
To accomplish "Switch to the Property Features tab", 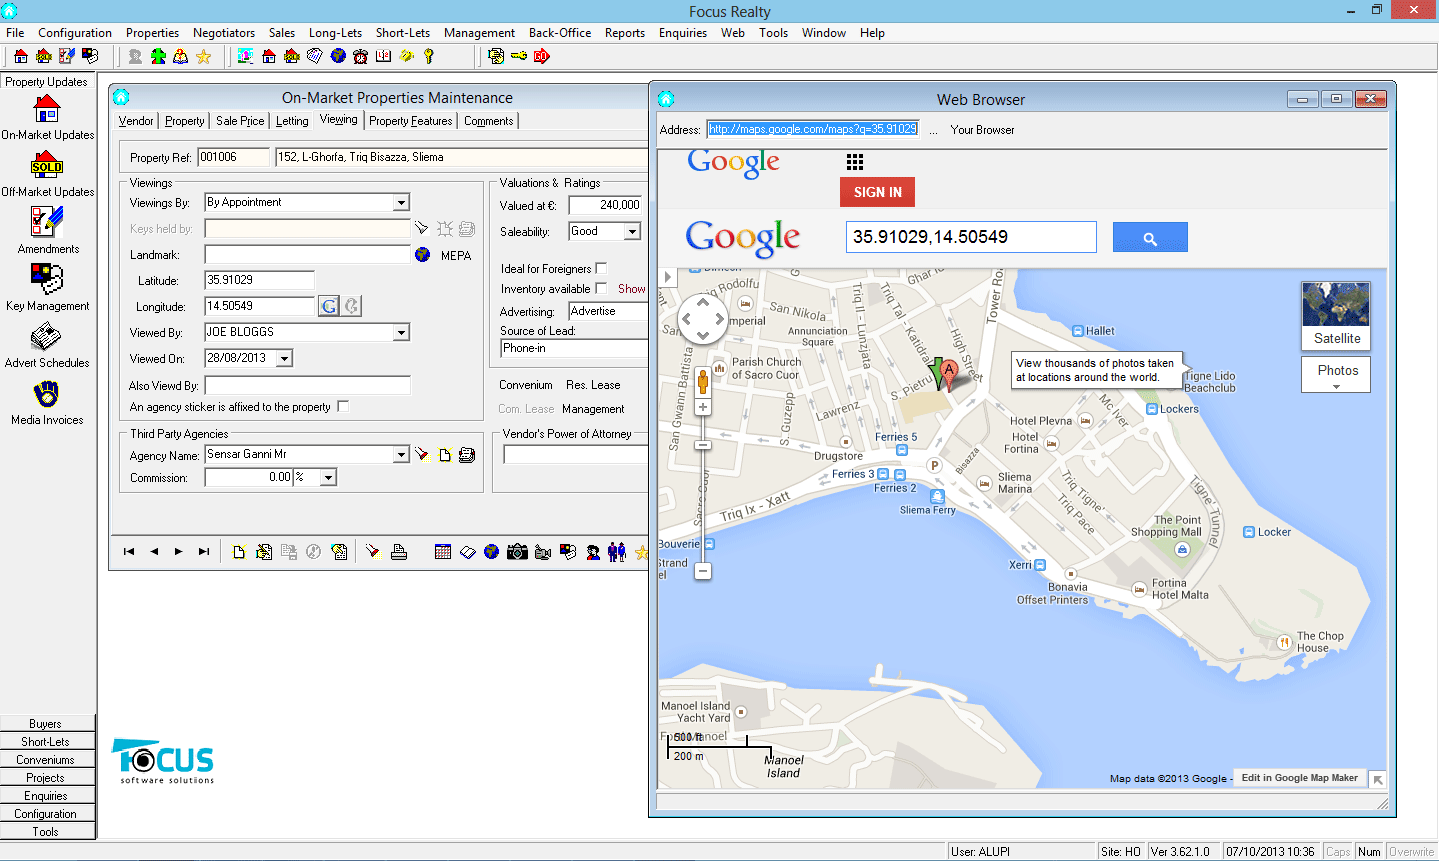I will pyautogui.click(x=410, y=121).
